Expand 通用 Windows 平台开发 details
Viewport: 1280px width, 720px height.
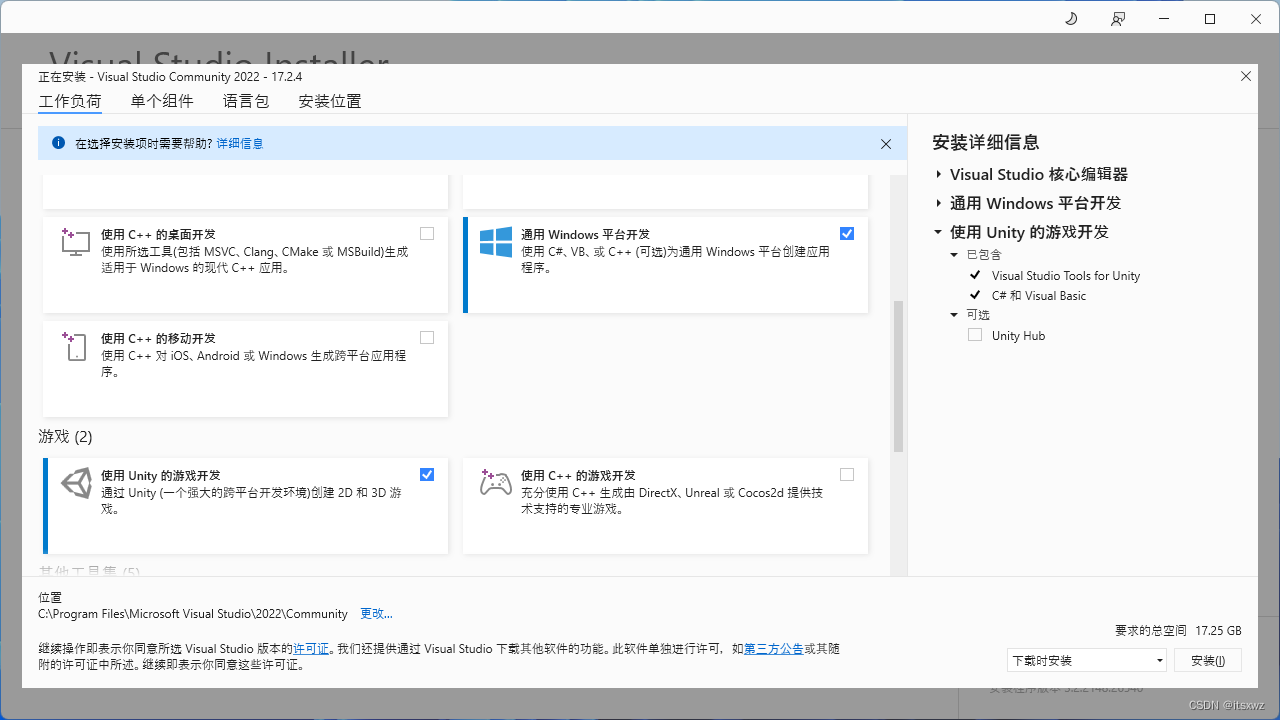pos(939,204)
